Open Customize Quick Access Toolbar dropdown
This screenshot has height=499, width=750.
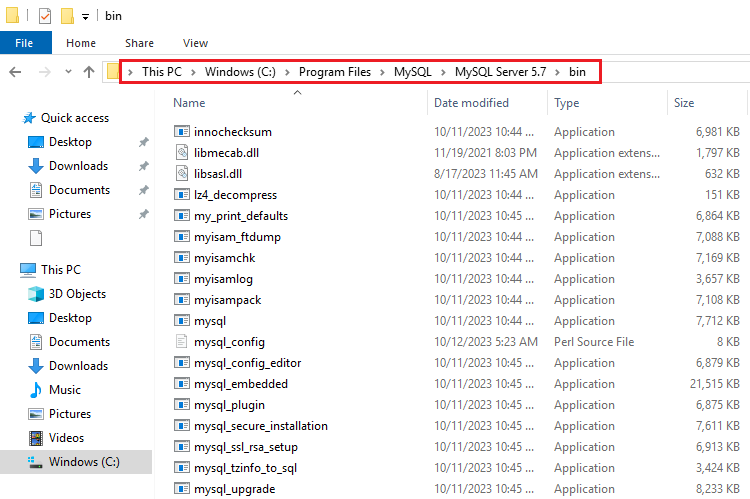click(x=85, y=17)
